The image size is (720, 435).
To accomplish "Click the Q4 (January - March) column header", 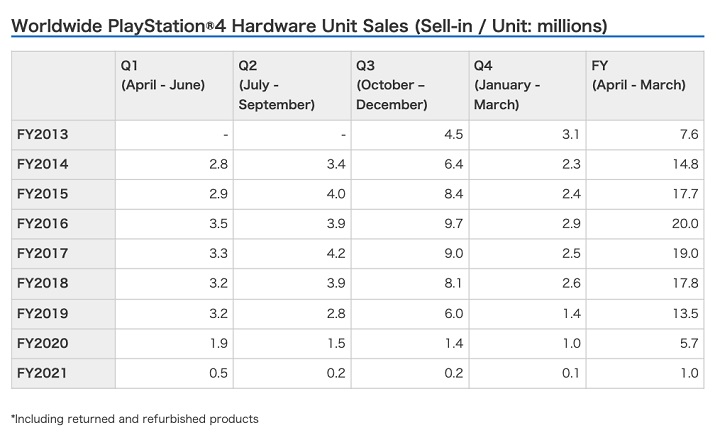I will [x=509, y=85].
